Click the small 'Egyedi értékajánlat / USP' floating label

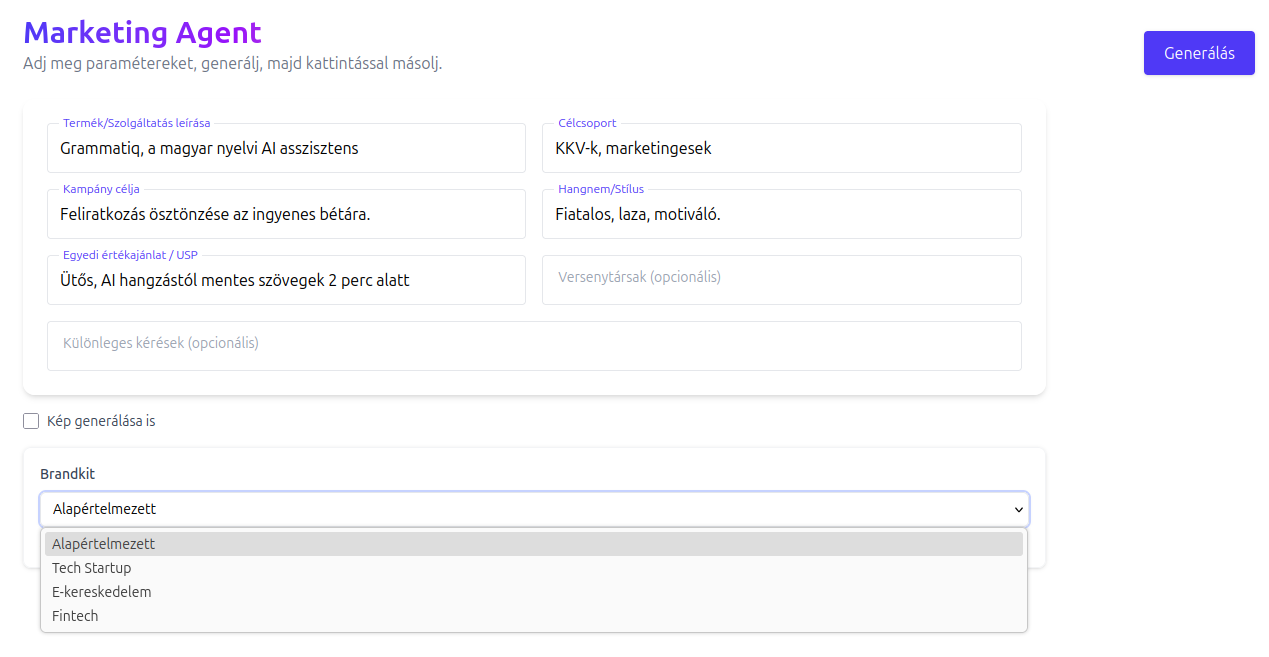[130, 255]
